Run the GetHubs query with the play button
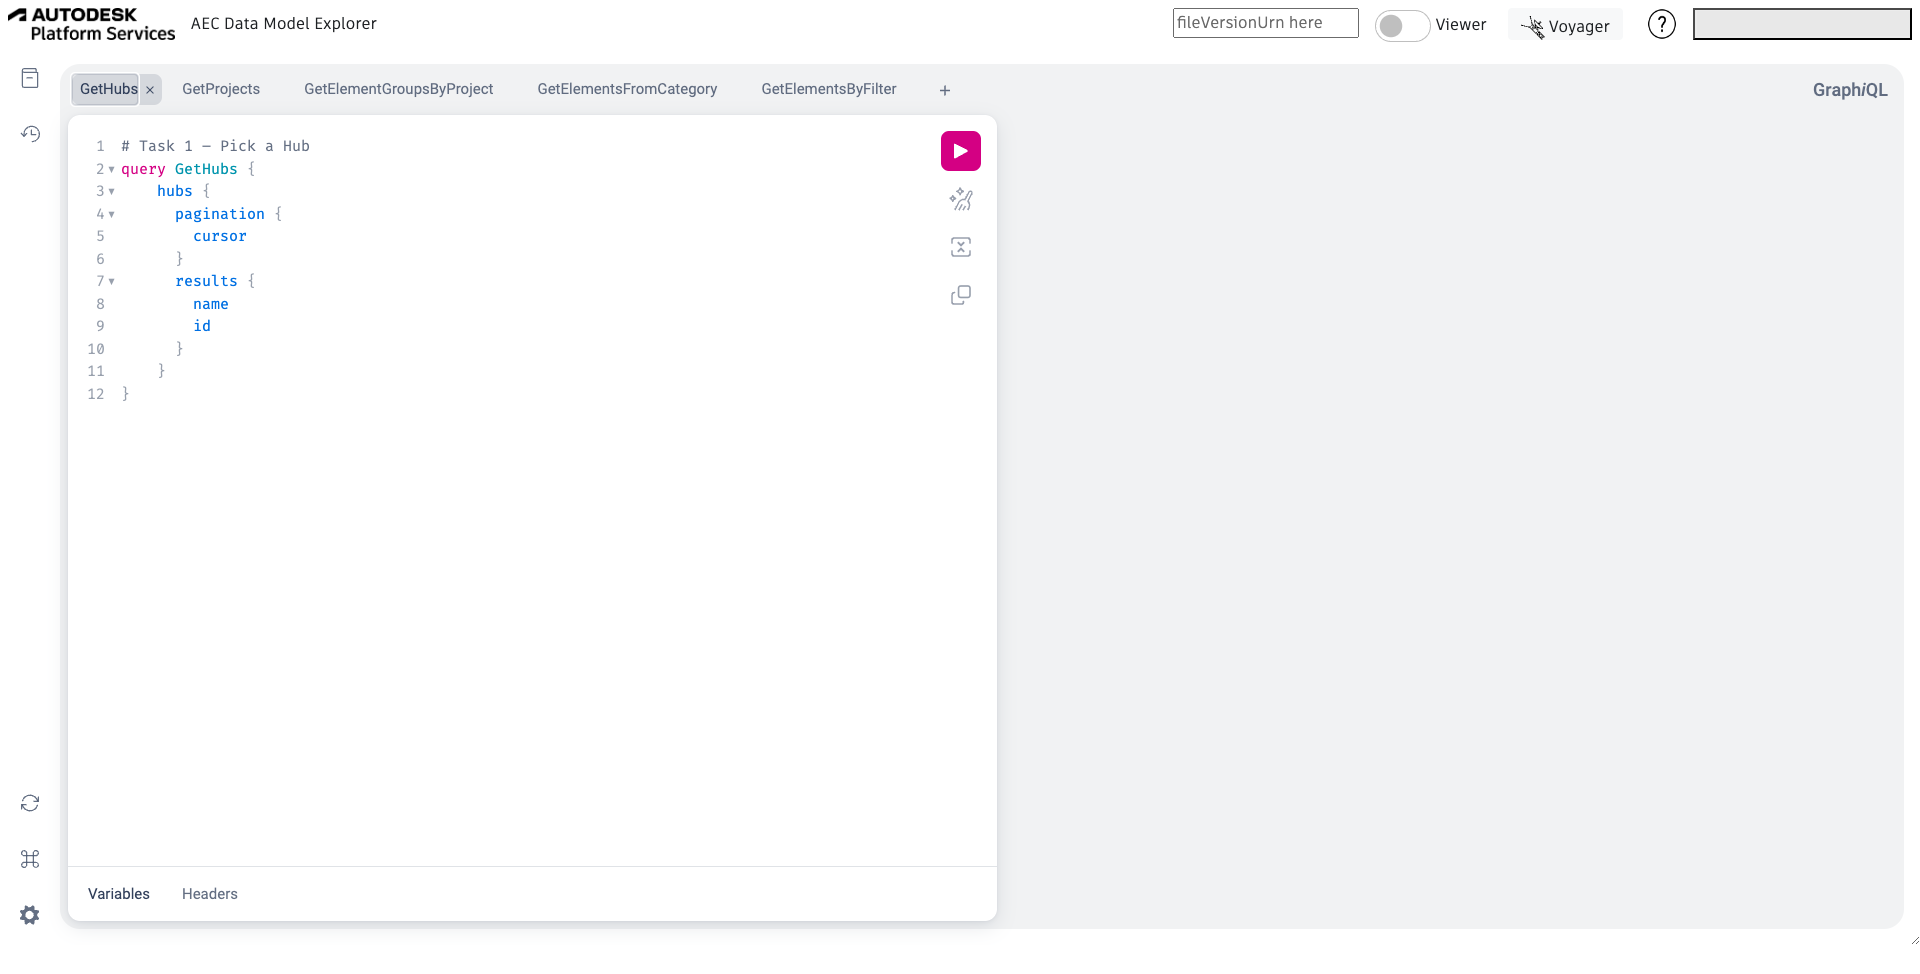Screen dimensions: 1920x974 (x=960, y=151)
